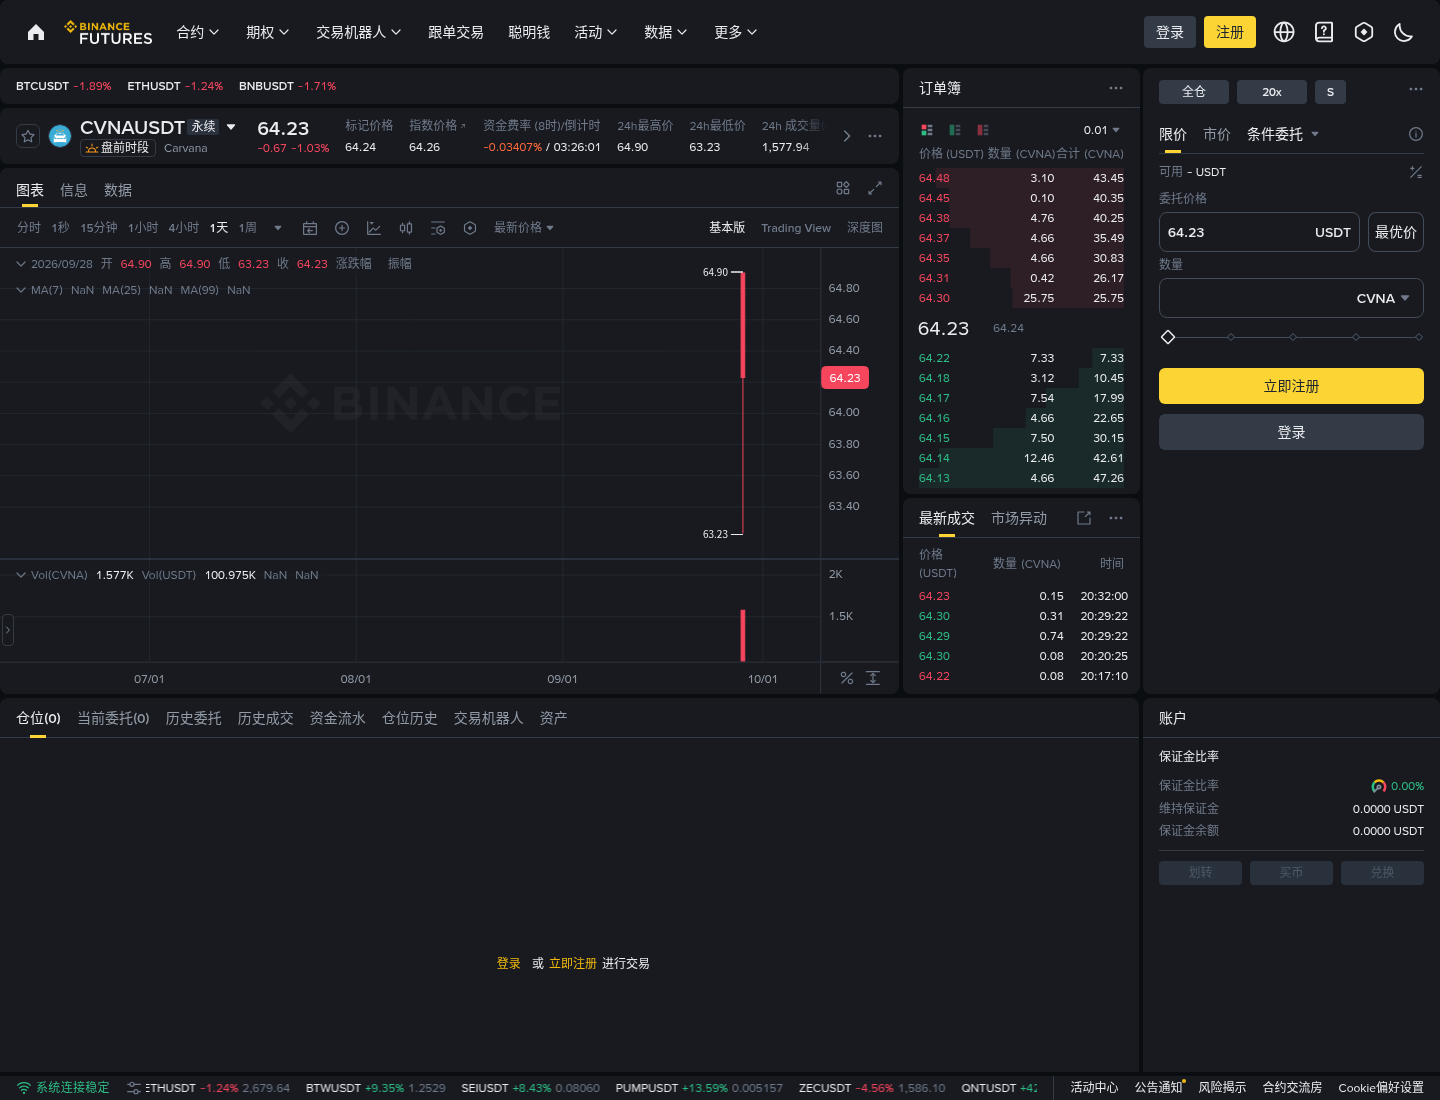This screenshot has height=1100, width=1440.
Task: Show only bids in the order book
Action: (955, 130)
